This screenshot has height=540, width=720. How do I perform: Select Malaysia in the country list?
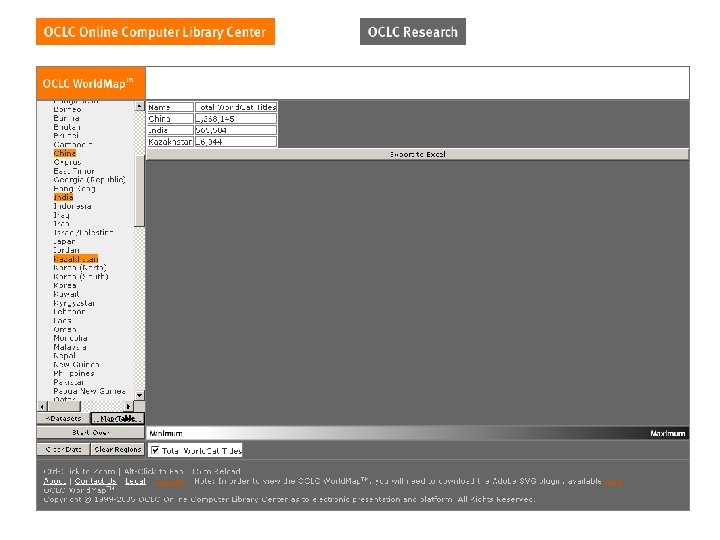point(70,347)
